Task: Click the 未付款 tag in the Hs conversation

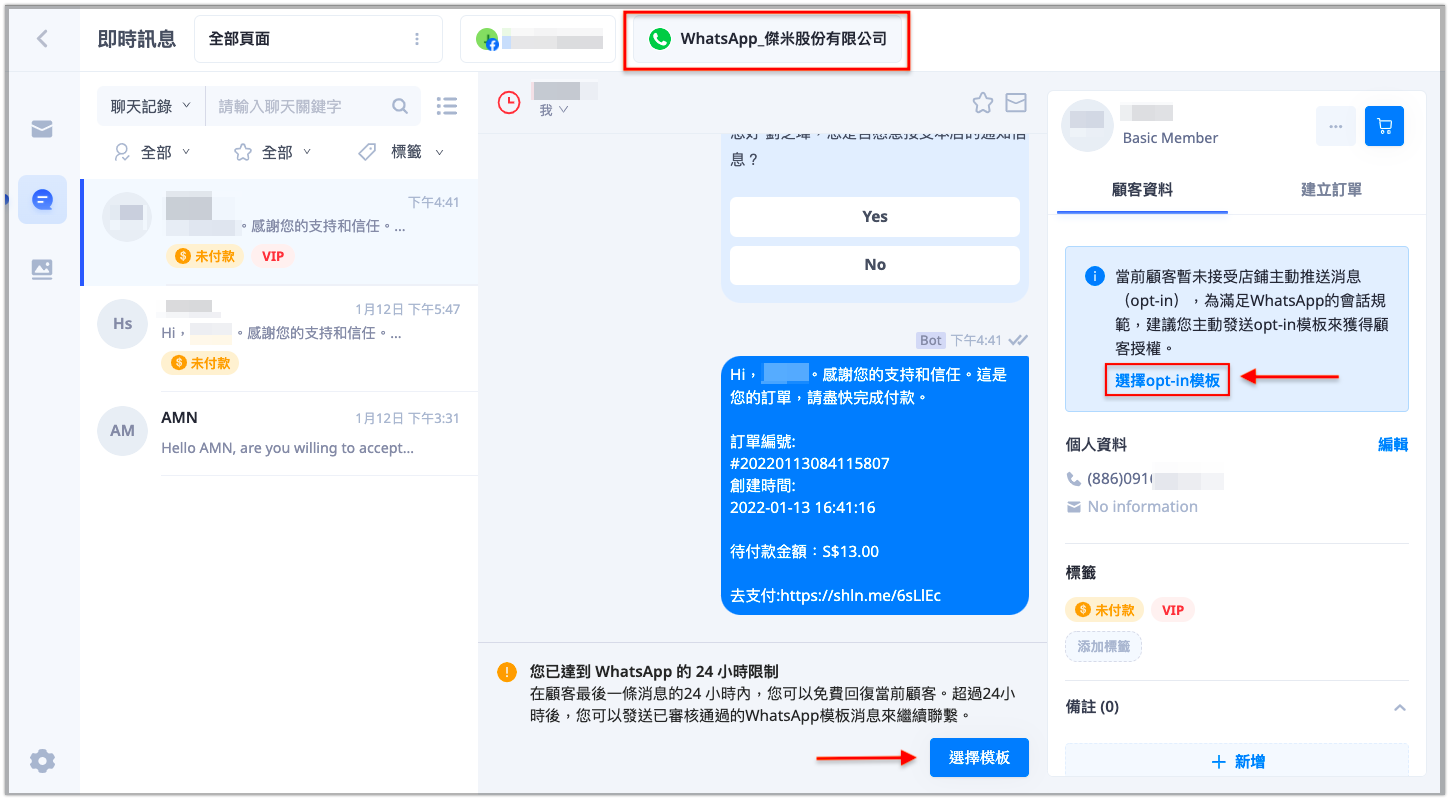Action: click(x=200, y=363)
